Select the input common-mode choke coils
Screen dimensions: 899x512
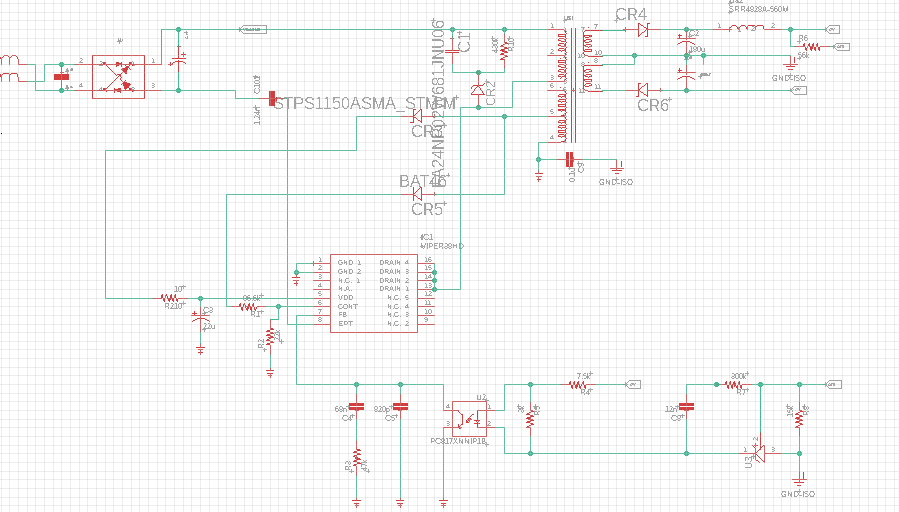9,68
